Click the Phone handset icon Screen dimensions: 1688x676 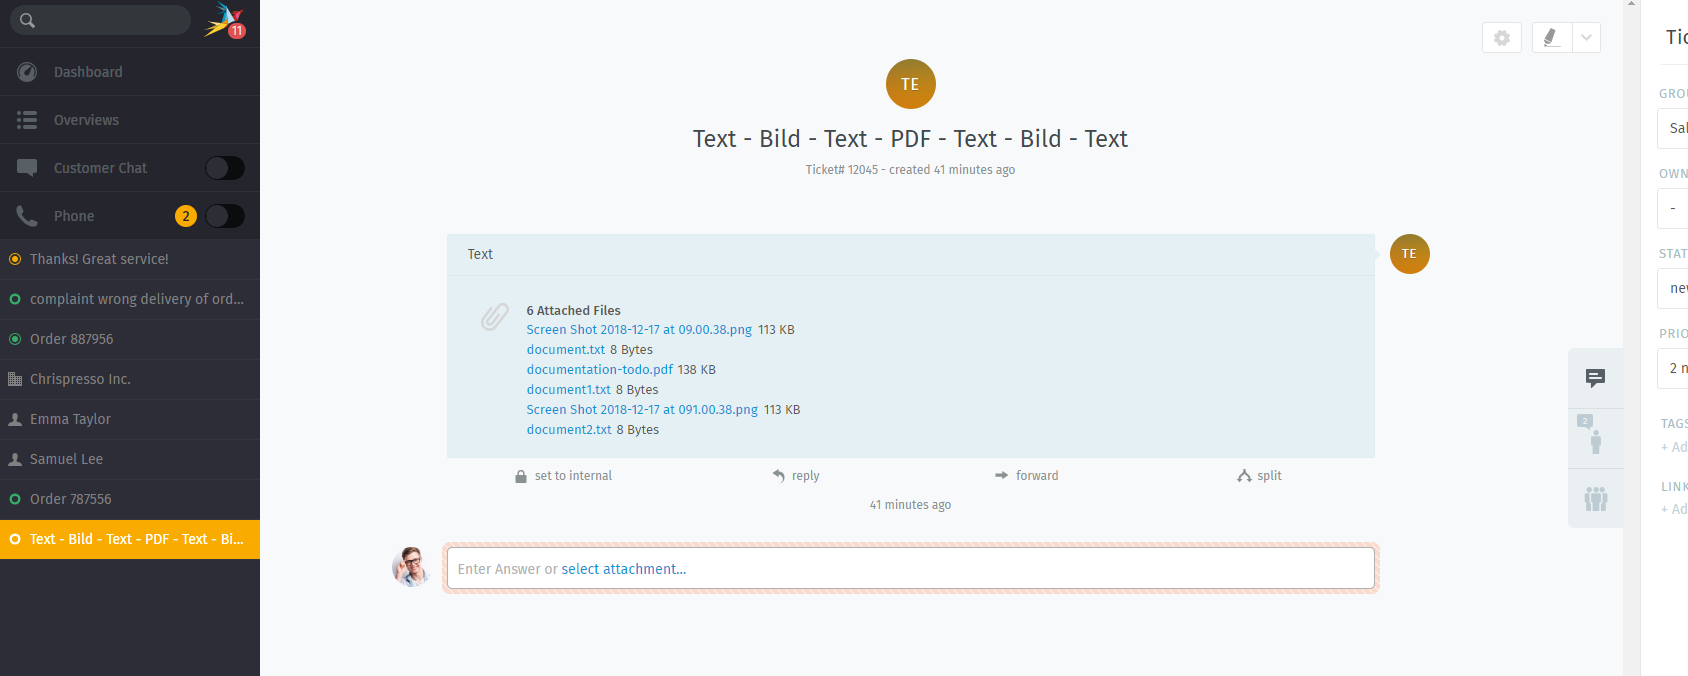[27, 216]
